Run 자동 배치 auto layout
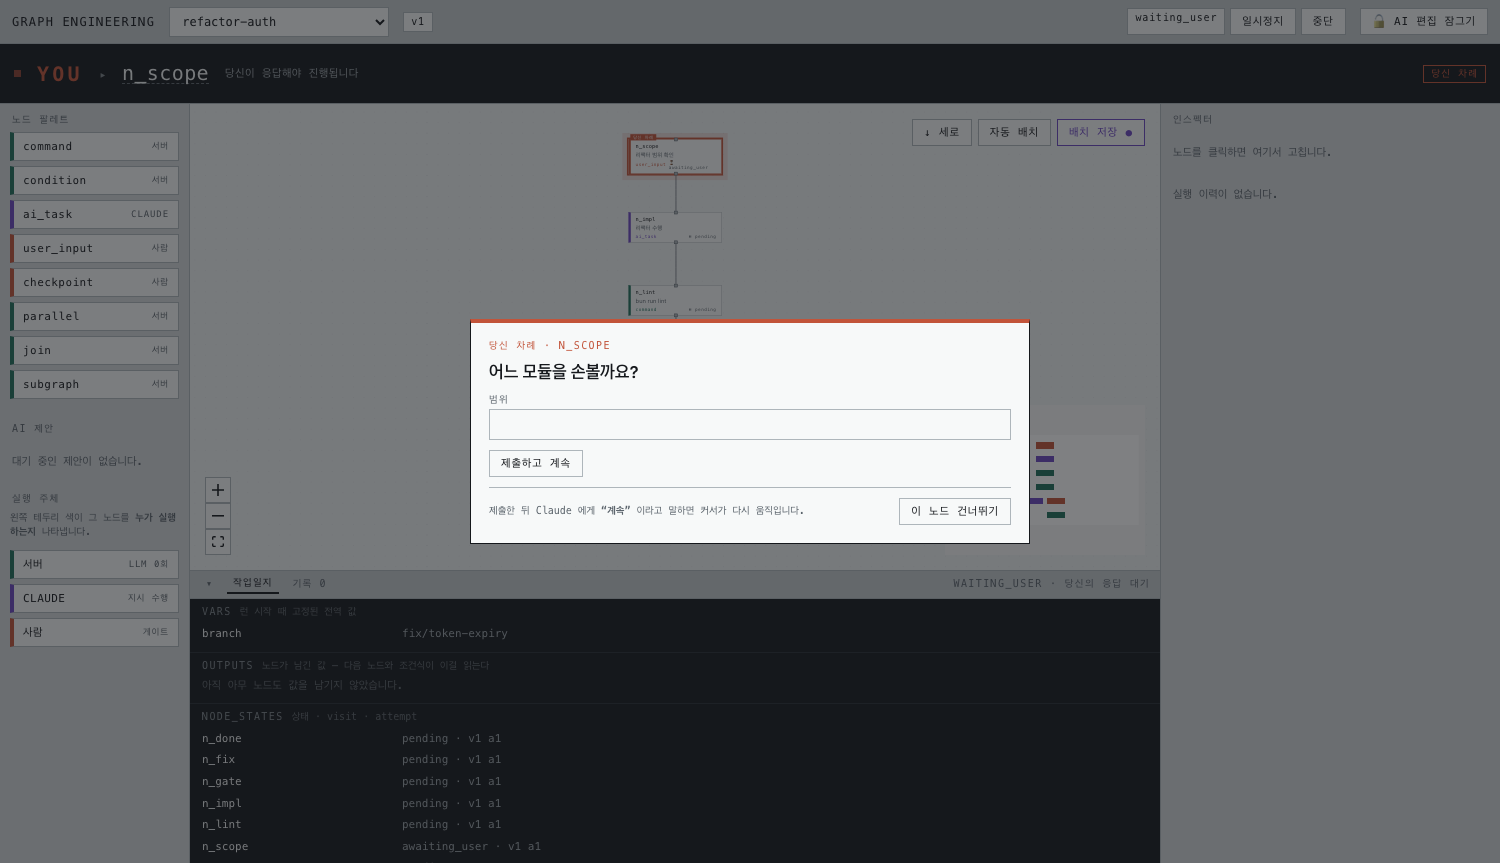This screenshot has height=863, width=1500. (1014, 132)
